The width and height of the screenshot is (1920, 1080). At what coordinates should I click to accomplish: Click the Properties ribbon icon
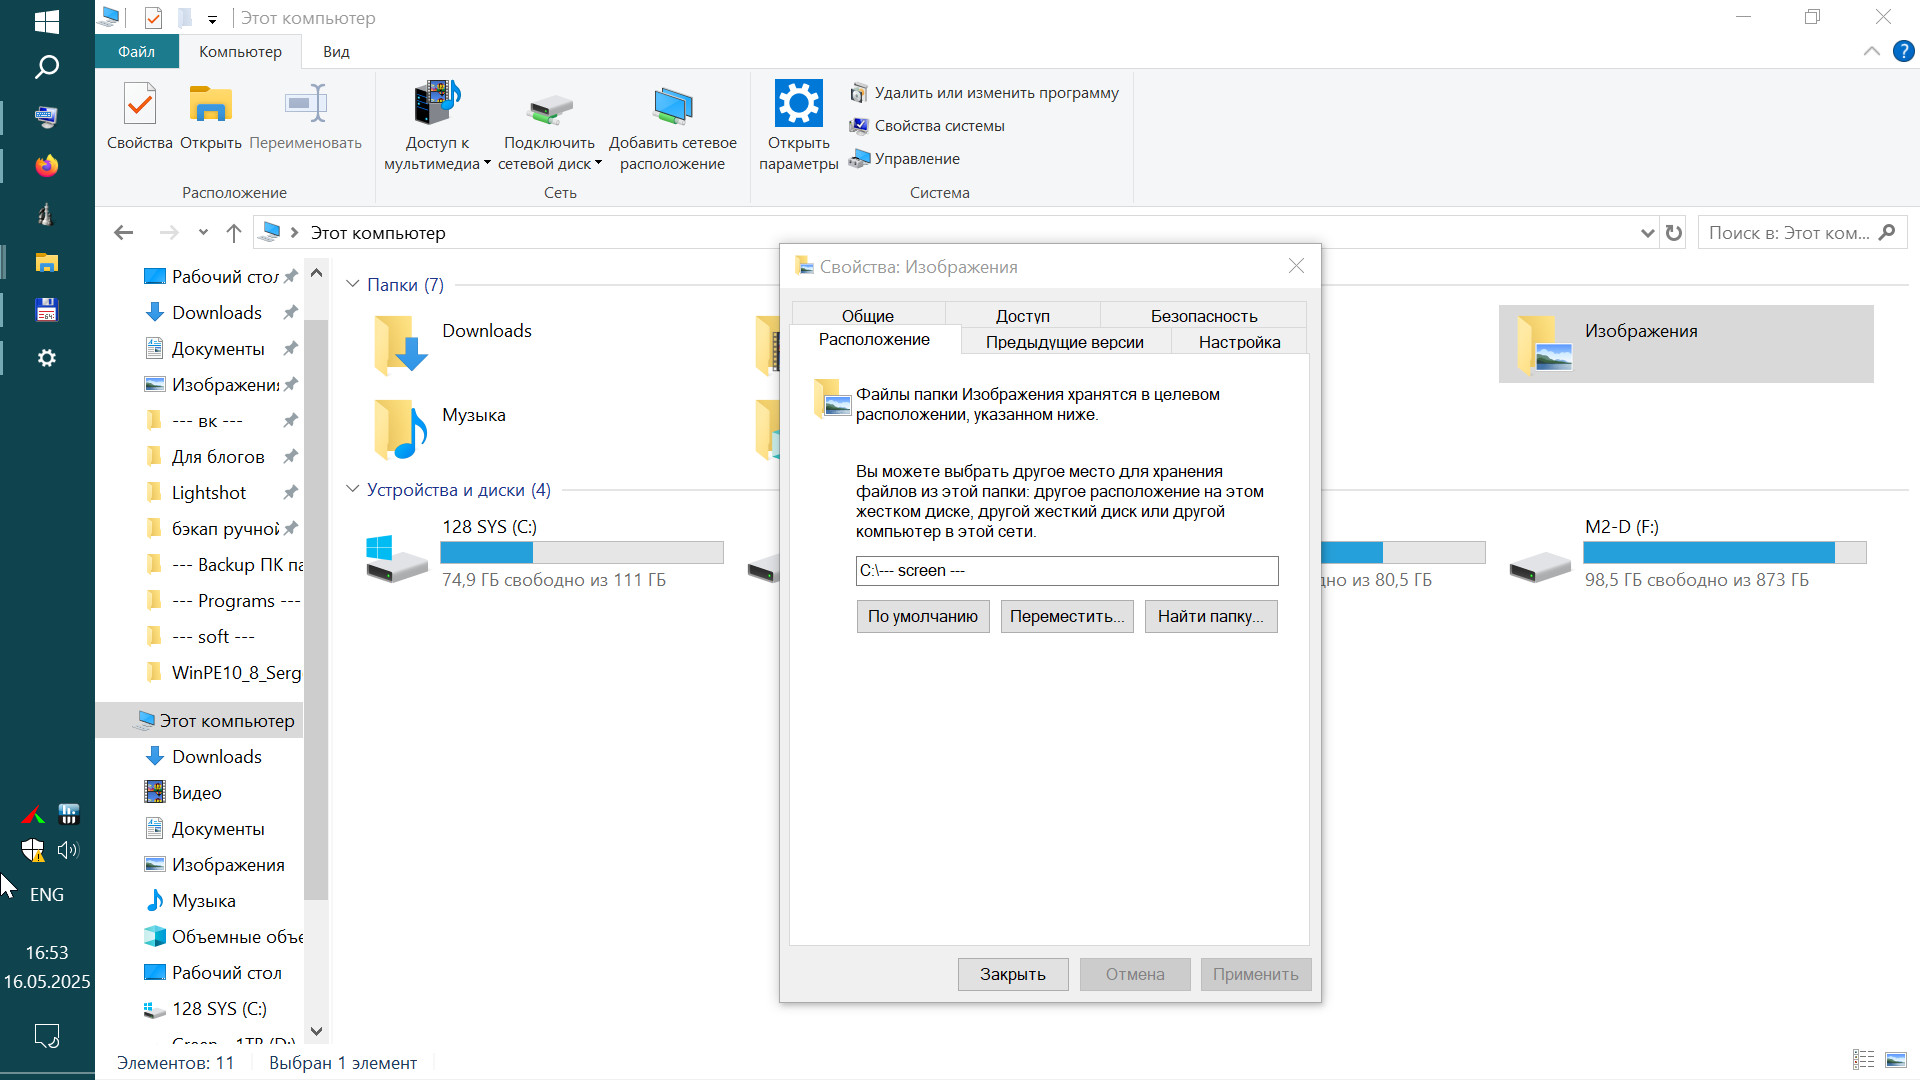(x=140, y=105)
